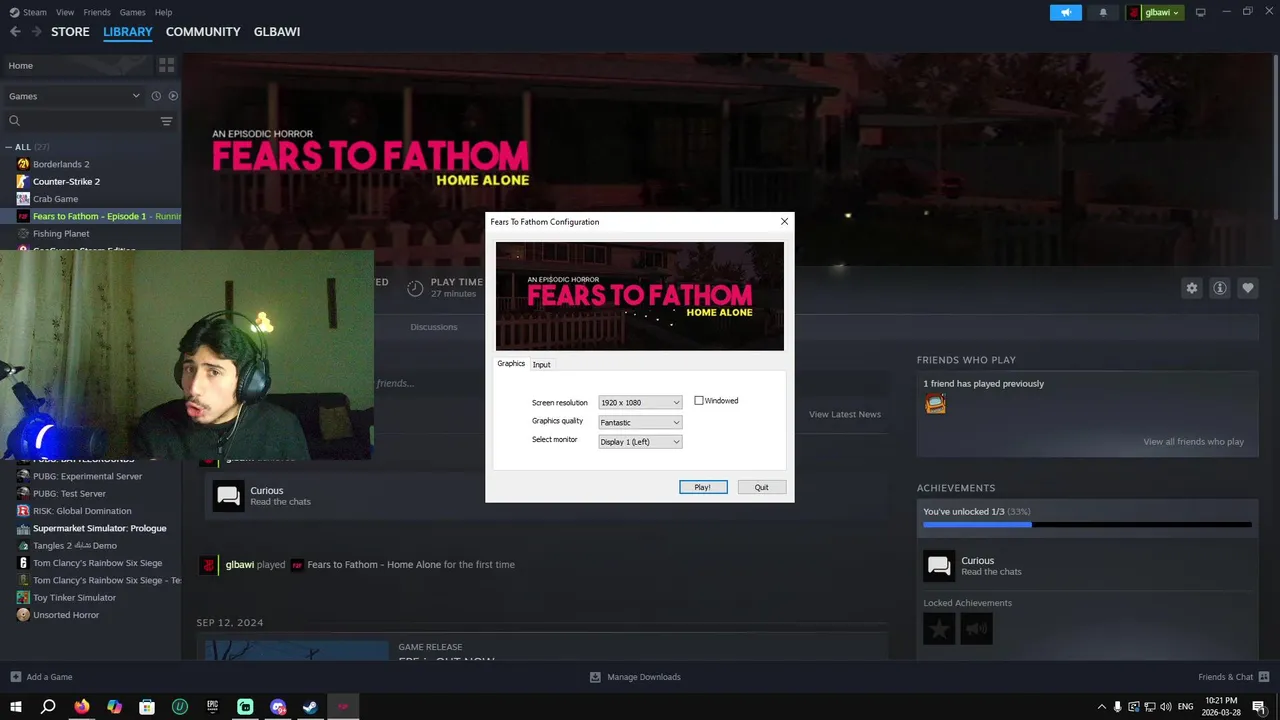Show hidden system tray icons
Viewport: 1280px width, 720px height.
[1102, 706]
